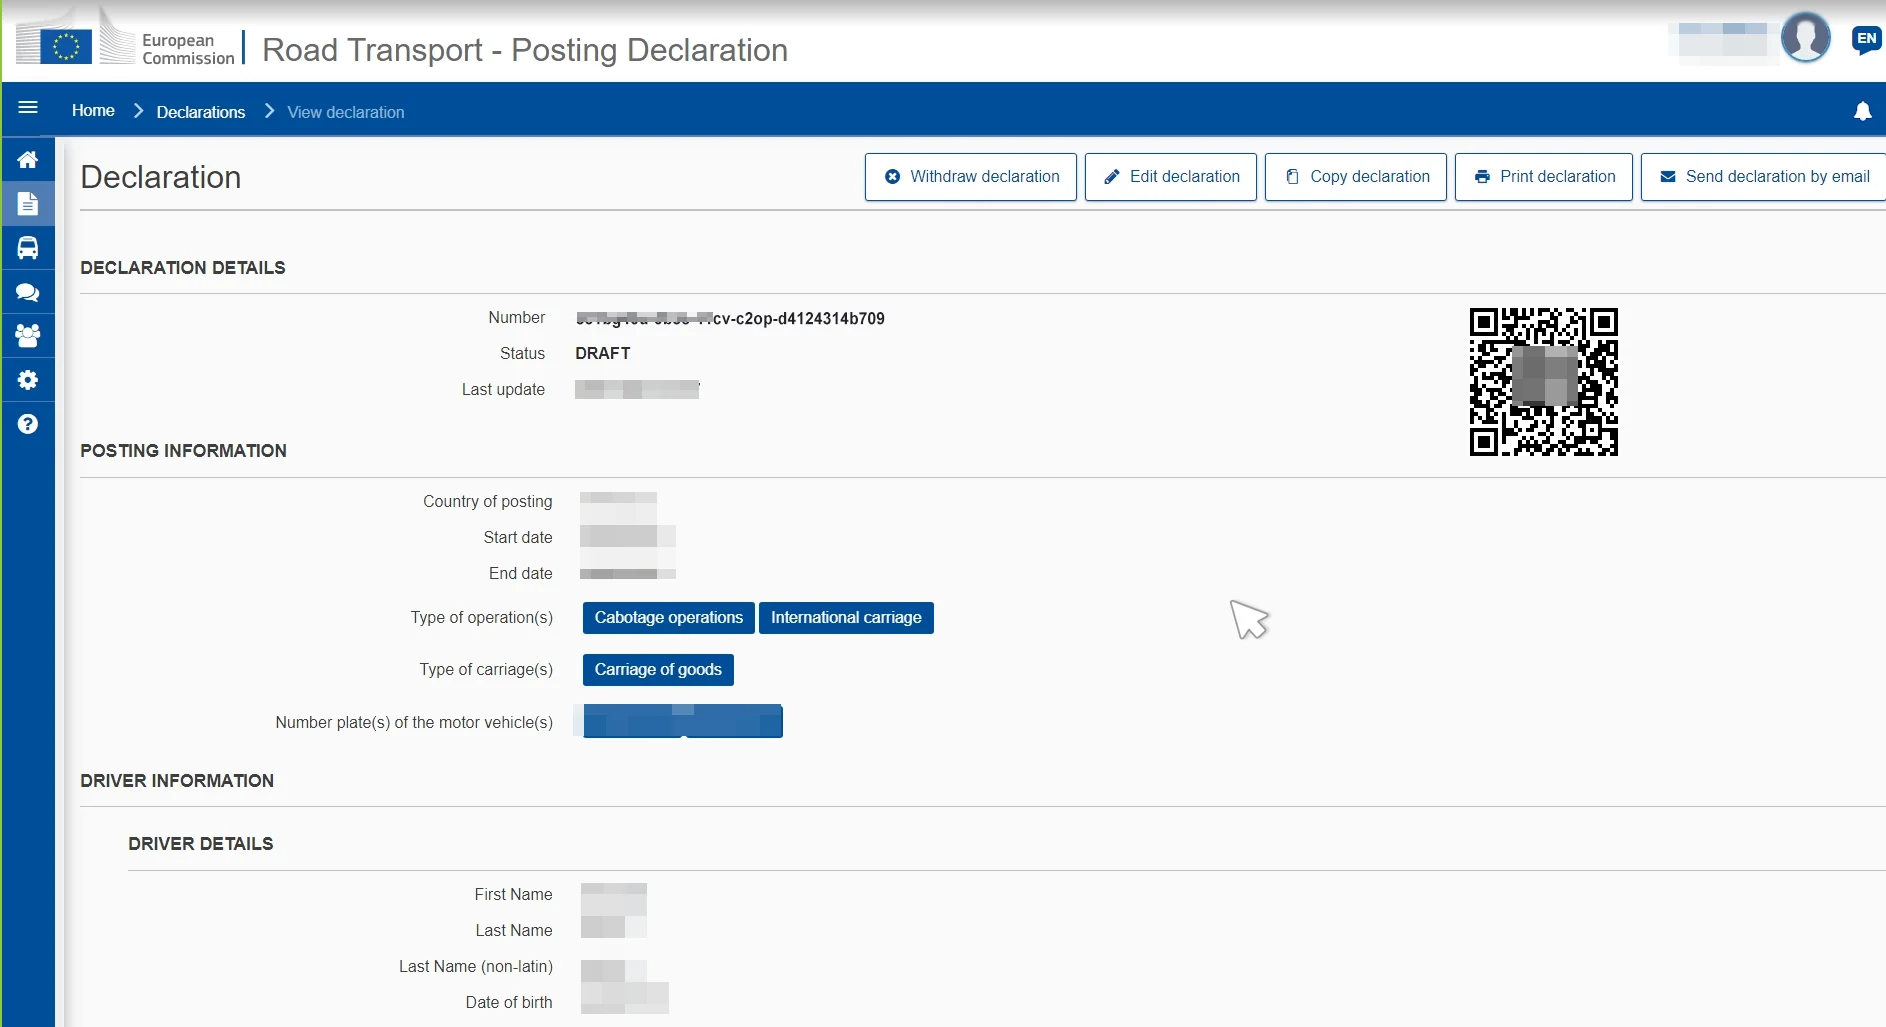This screenshot has width=1886, height=1027.
Task: Select the vehicle bus icon in the sidebar
Action: (28, 248)
